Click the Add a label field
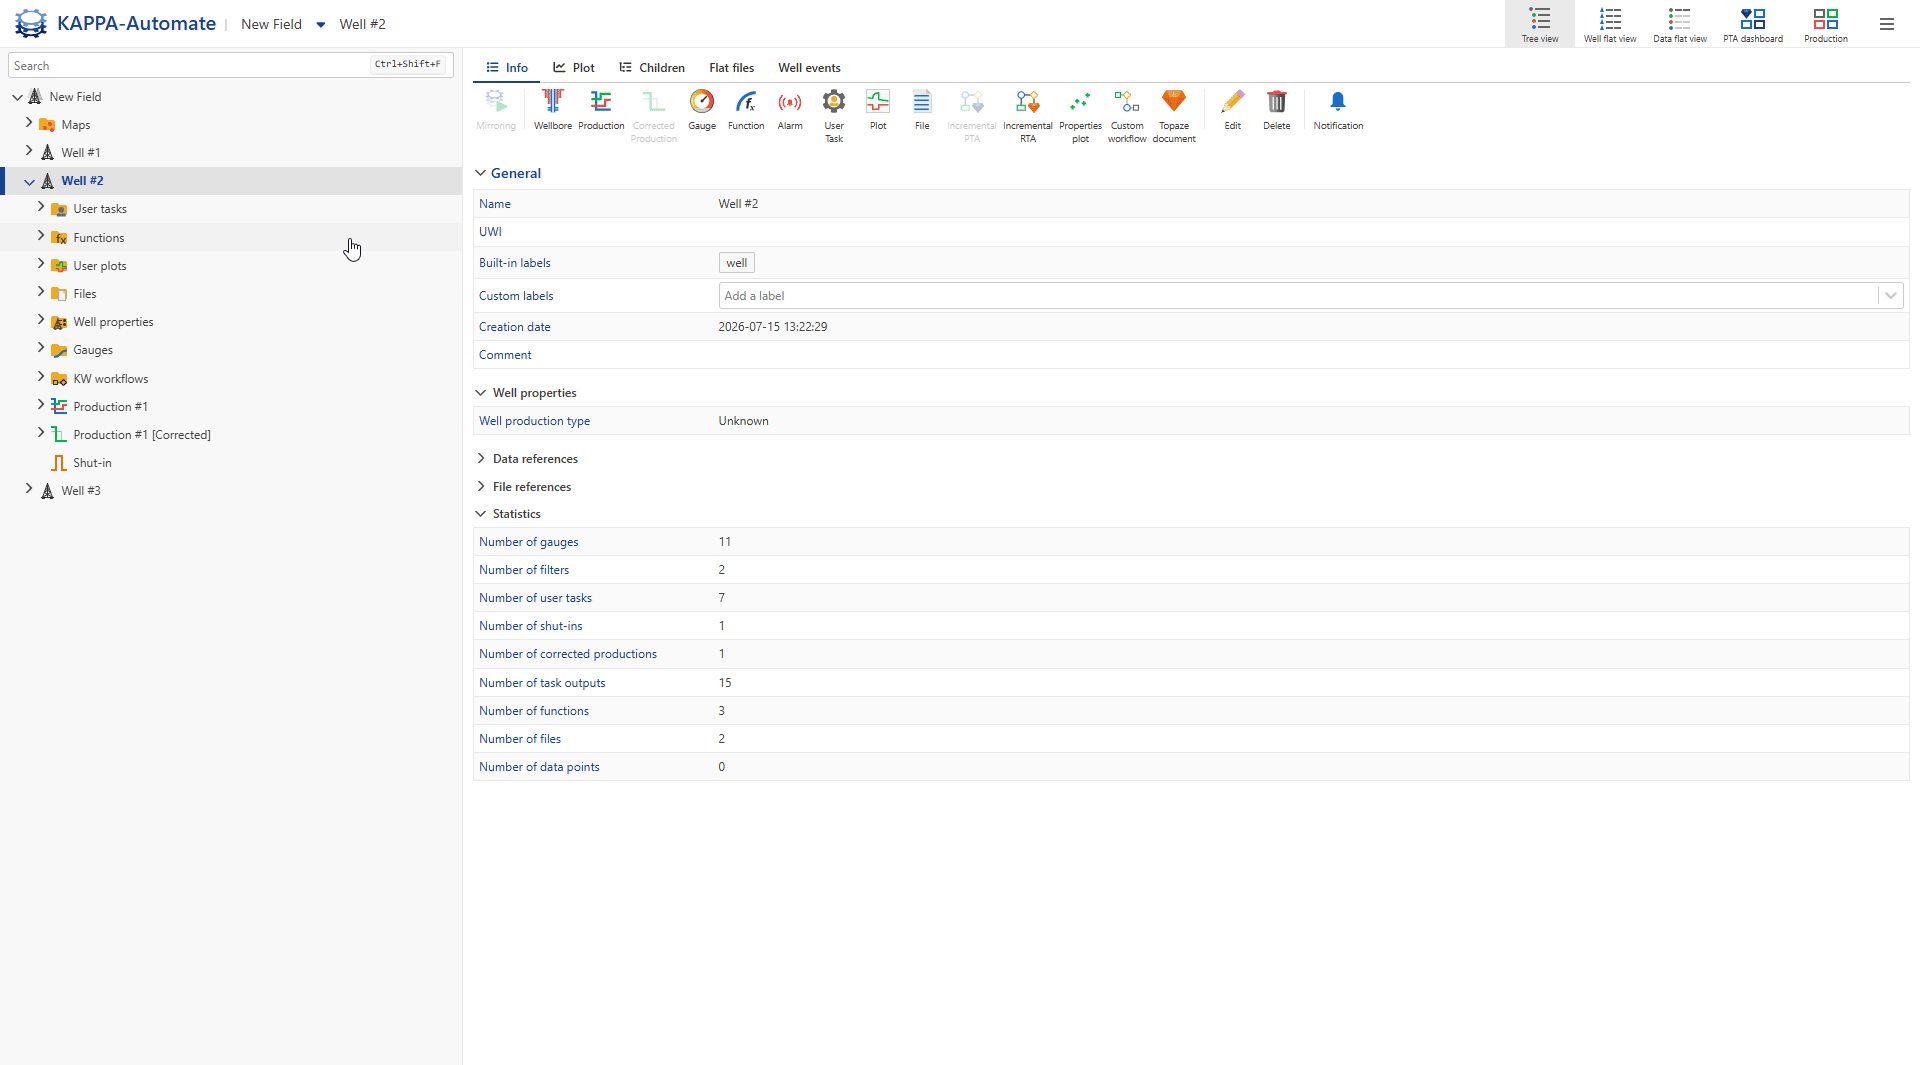1920x1065 pixels. pos(1298,296)
